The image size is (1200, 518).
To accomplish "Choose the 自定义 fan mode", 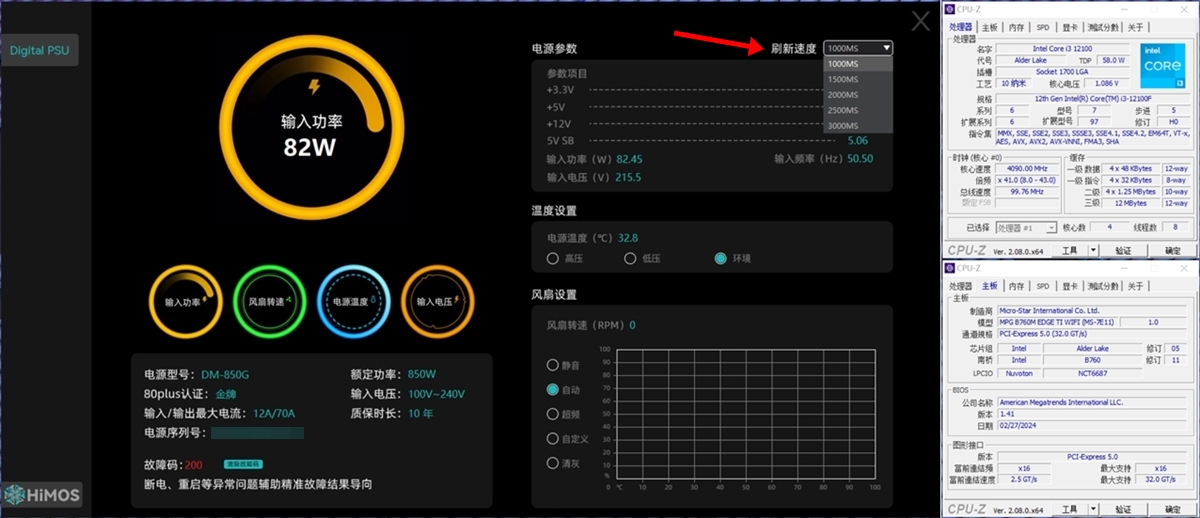I will pyautogui.click(x=552, y=438).
